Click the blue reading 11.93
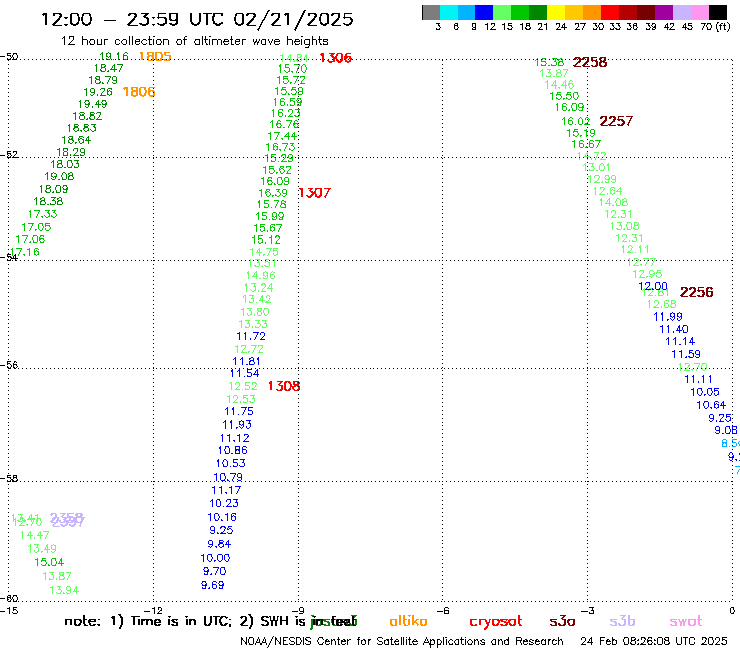 [237, 425]
